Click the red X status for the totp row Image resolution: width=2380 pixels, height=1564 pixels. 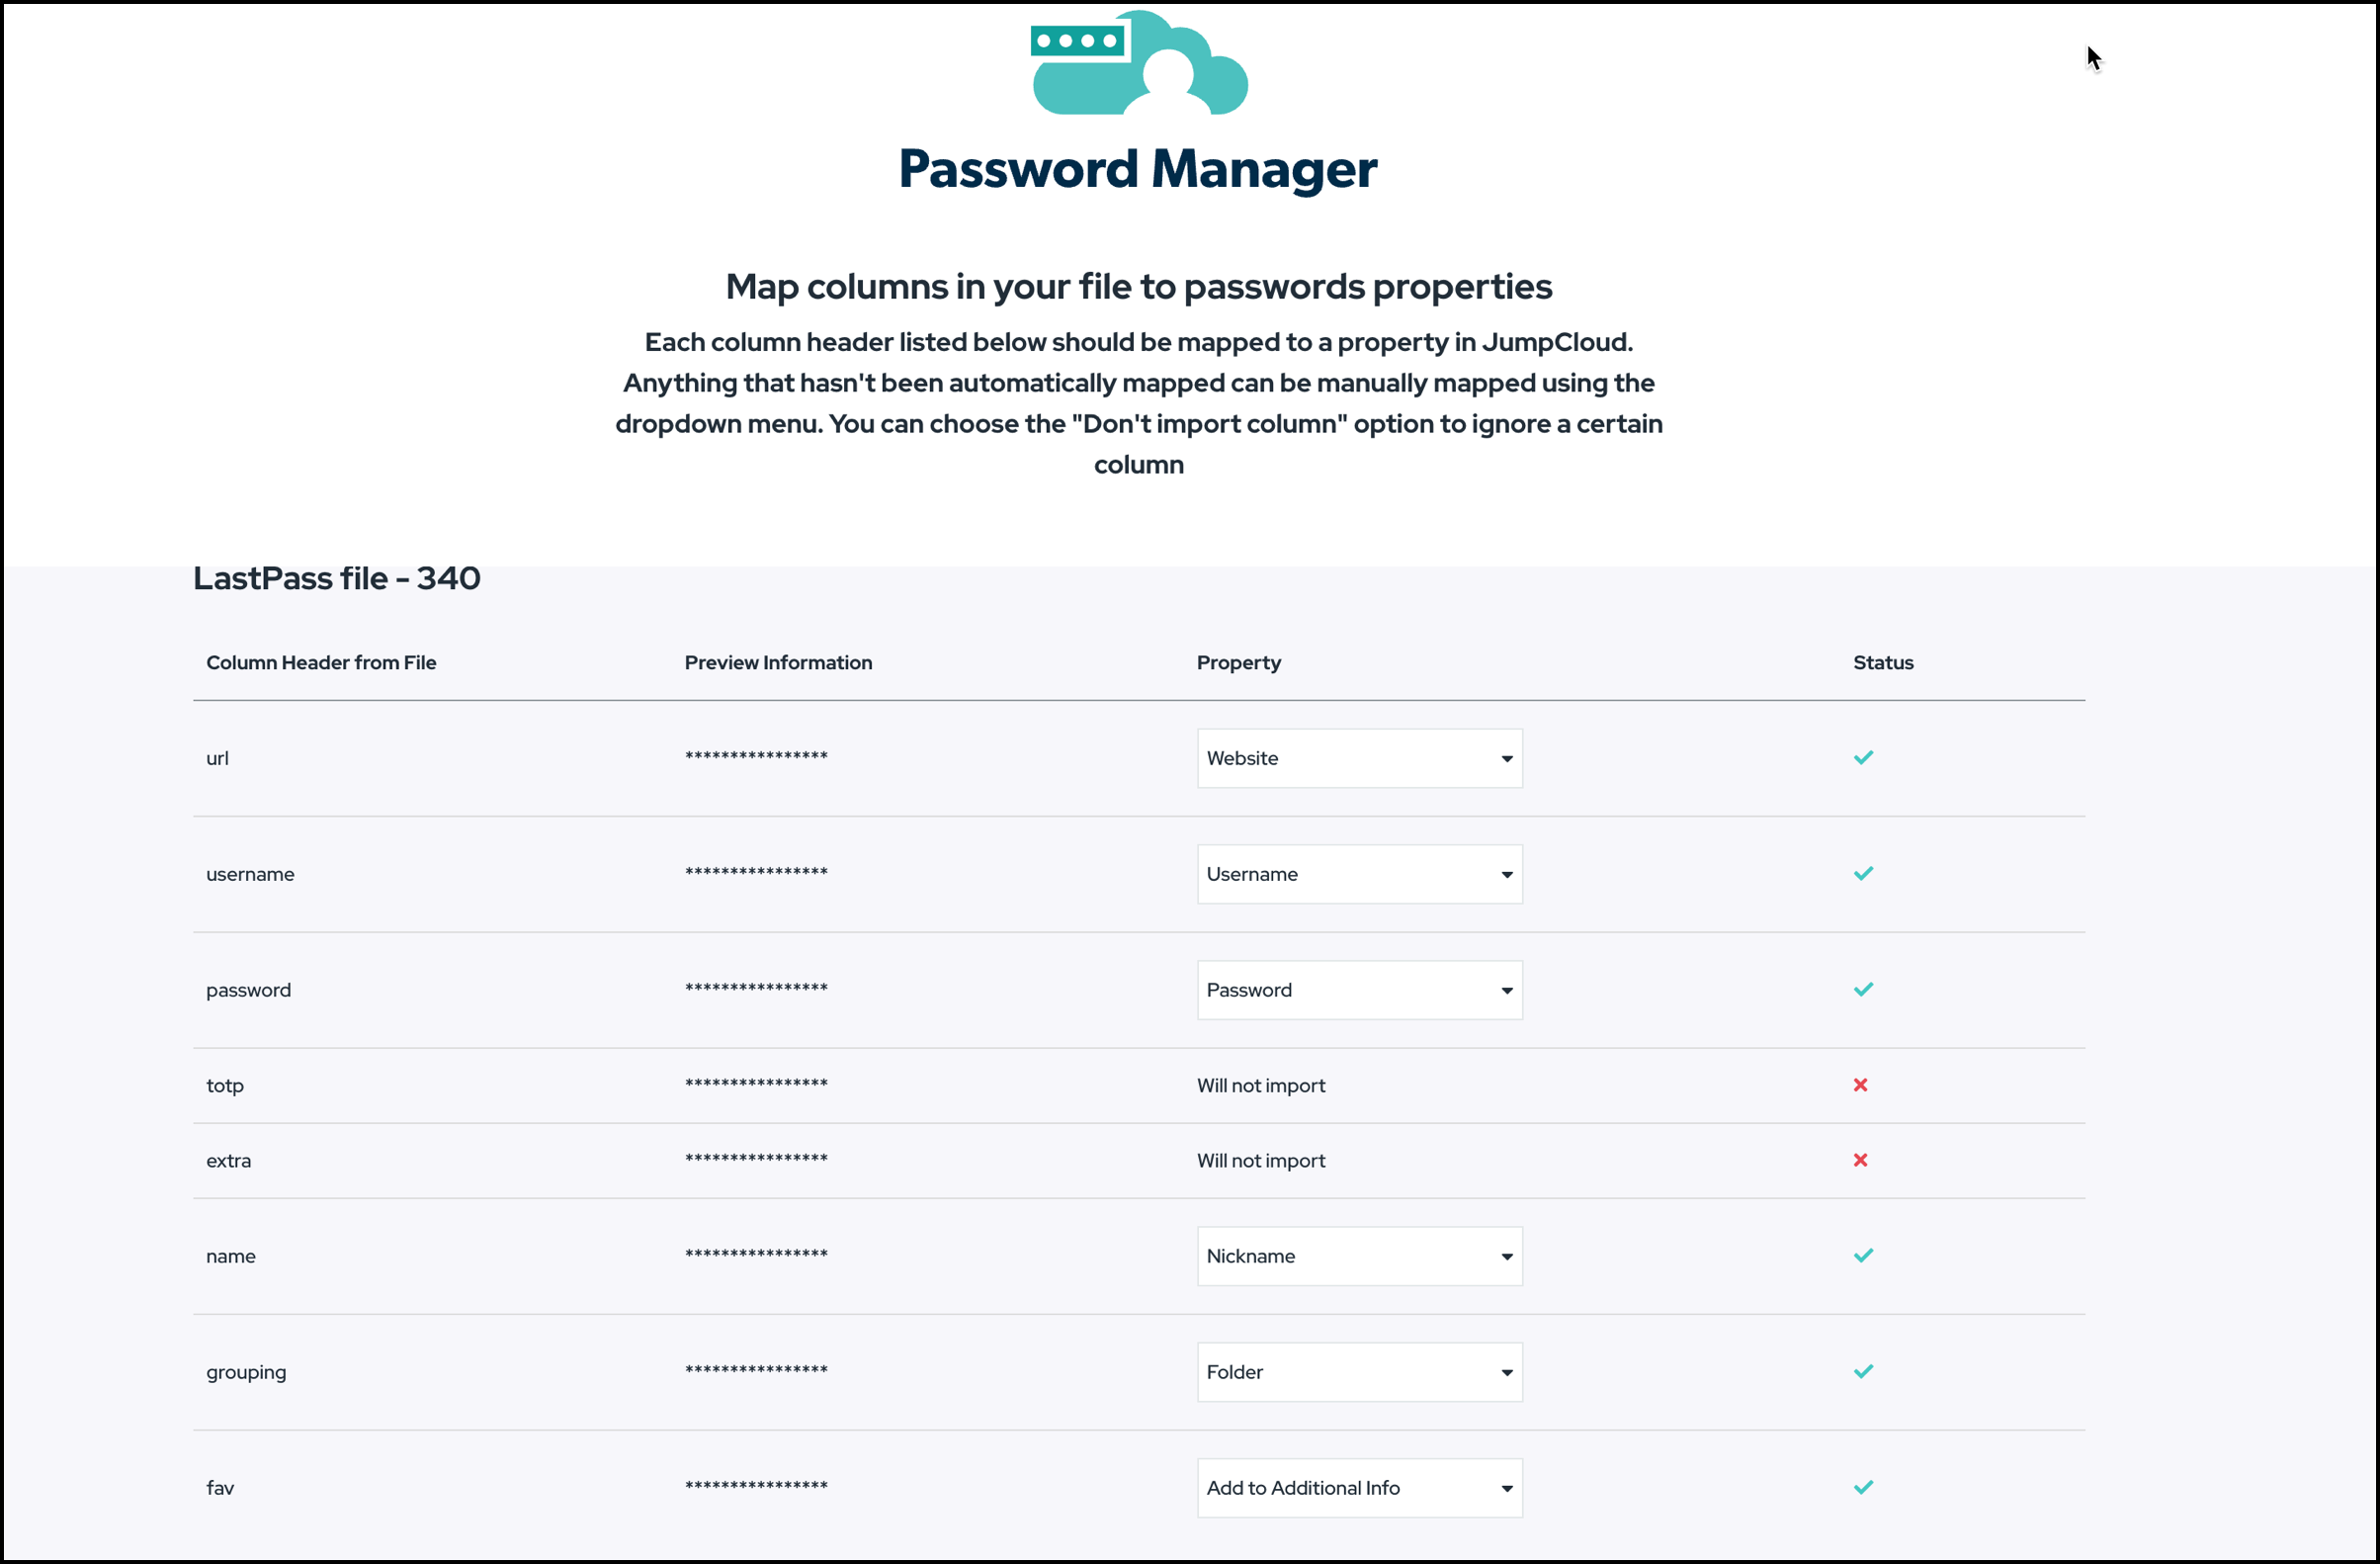(x=1860, y=1085)
